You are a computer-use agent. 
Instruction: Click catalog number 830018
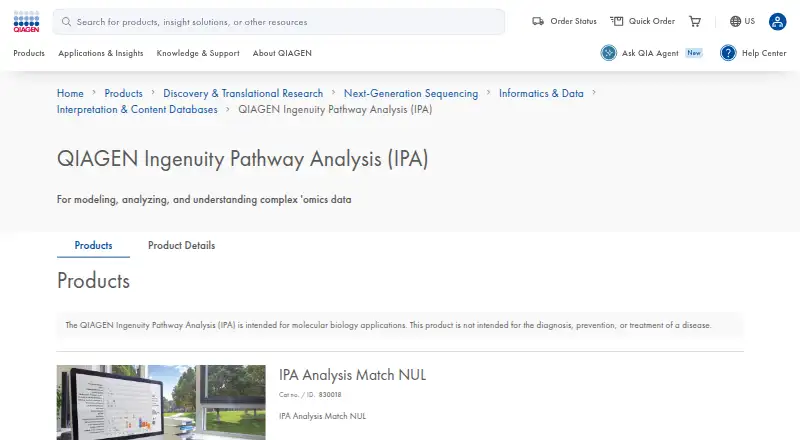330,395
